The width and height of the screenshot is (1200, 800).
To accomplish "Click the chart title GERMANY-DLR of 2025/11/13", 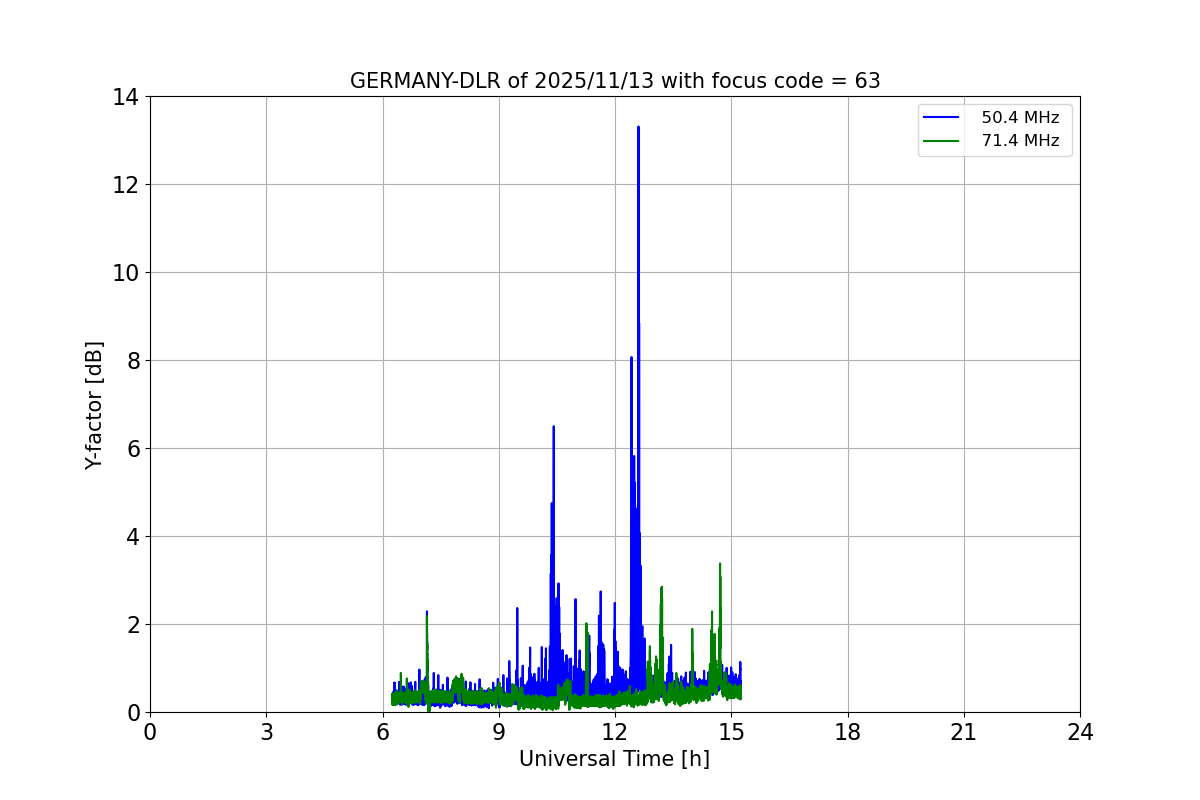I will [615, 81].
